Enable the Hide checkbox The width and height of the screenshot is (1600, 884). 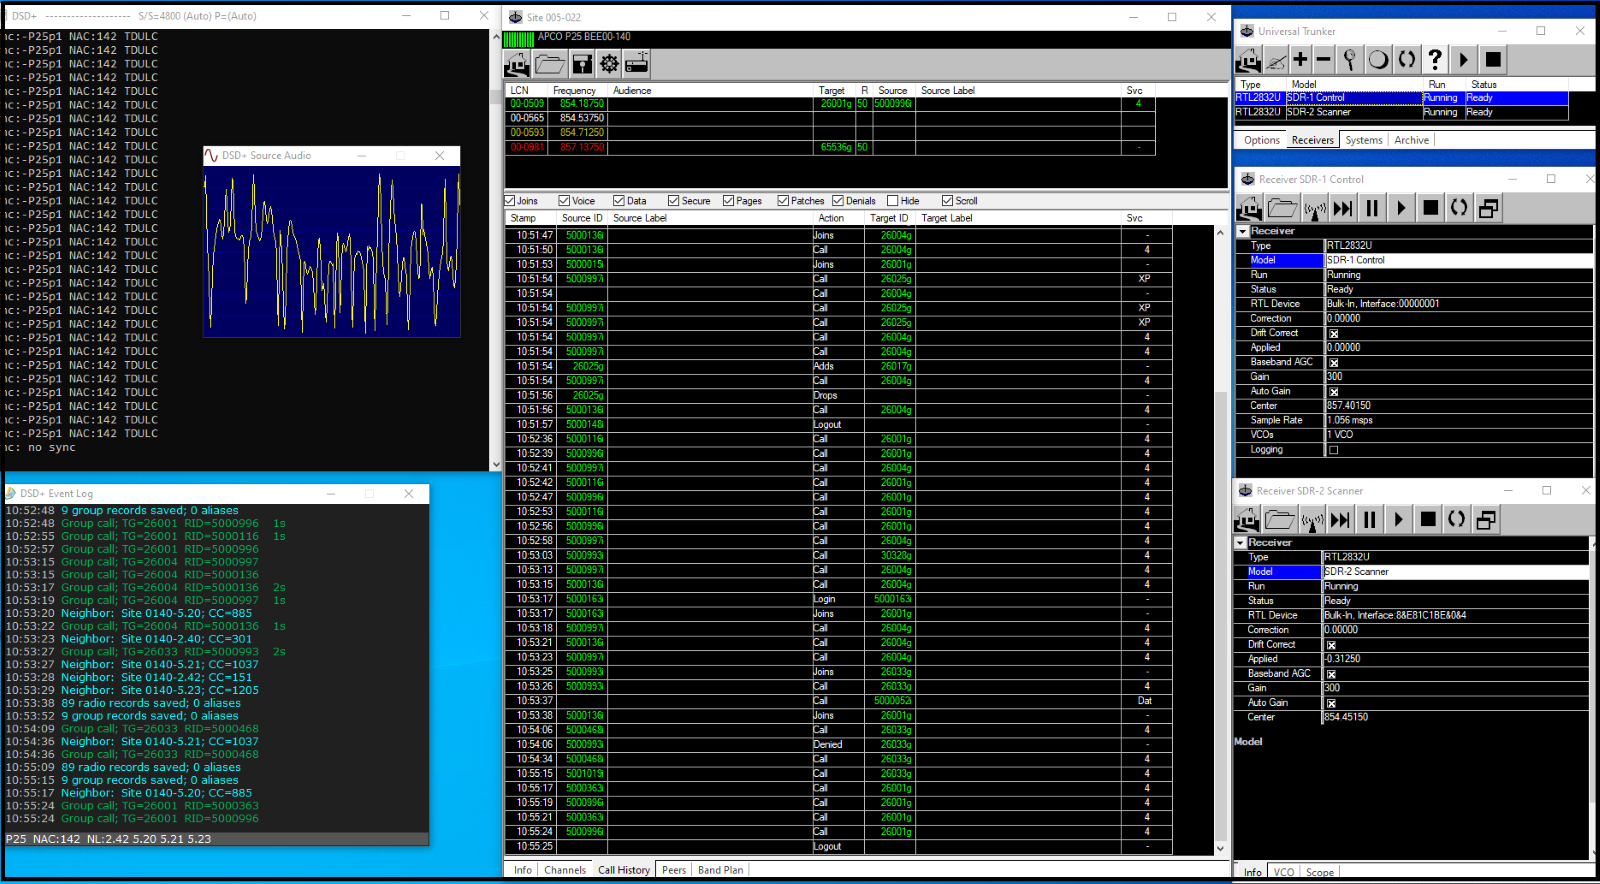pyautogui.click(x=893, y=201)
